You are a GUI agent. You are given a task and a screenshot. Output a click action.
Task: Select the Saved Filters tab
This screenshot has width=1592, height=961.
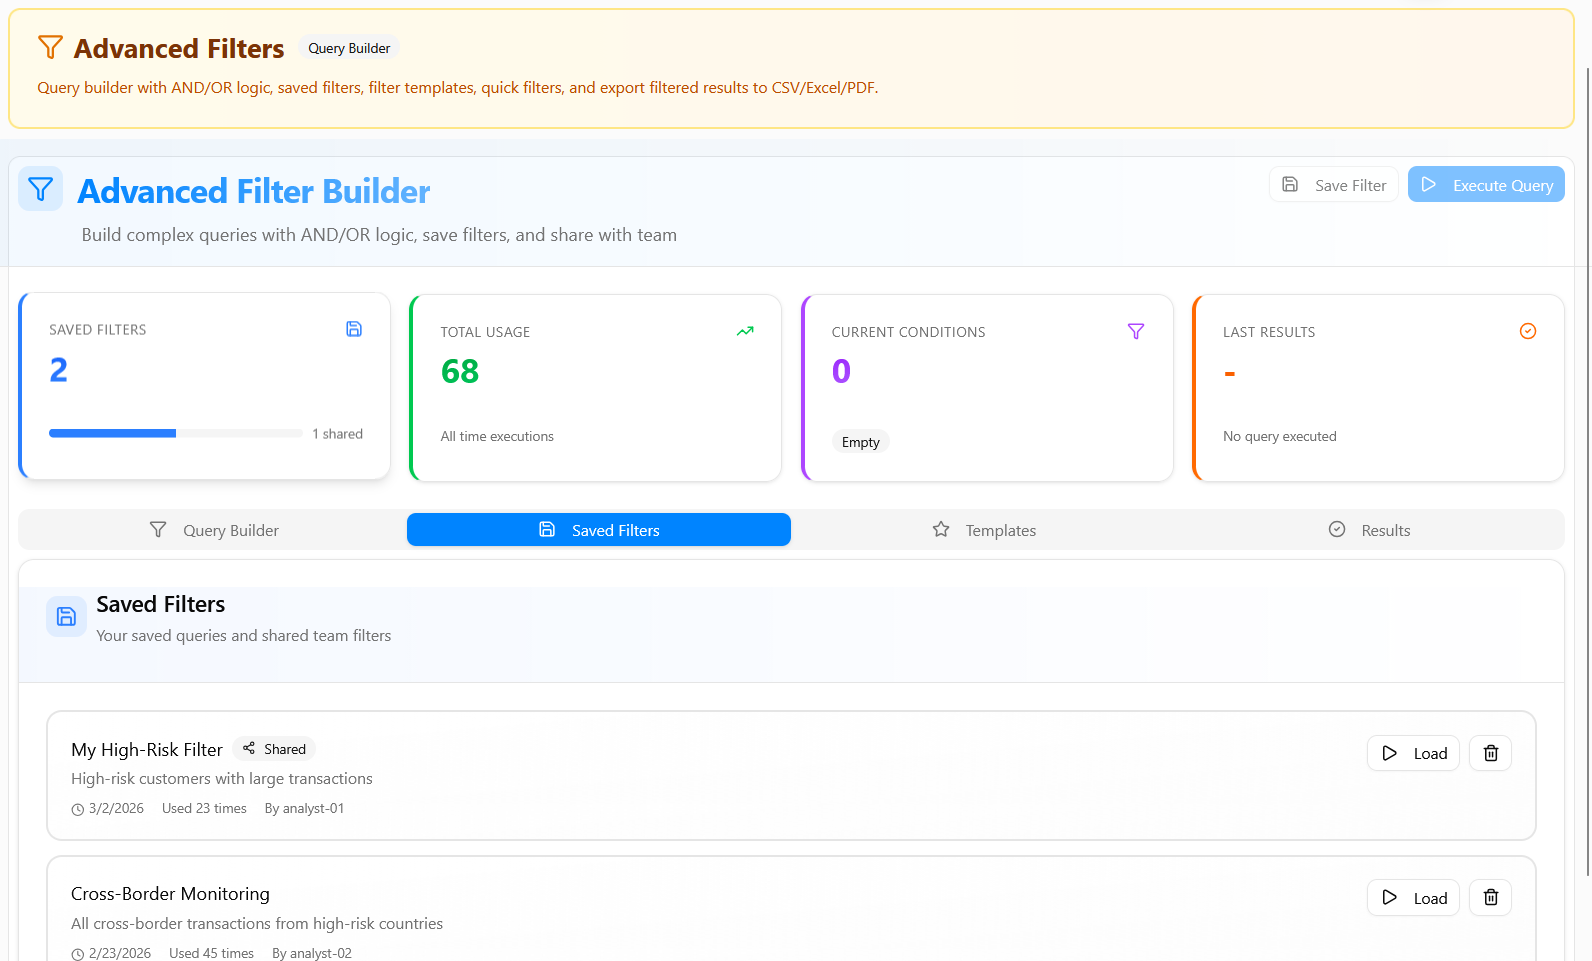(x=599, y=530)
